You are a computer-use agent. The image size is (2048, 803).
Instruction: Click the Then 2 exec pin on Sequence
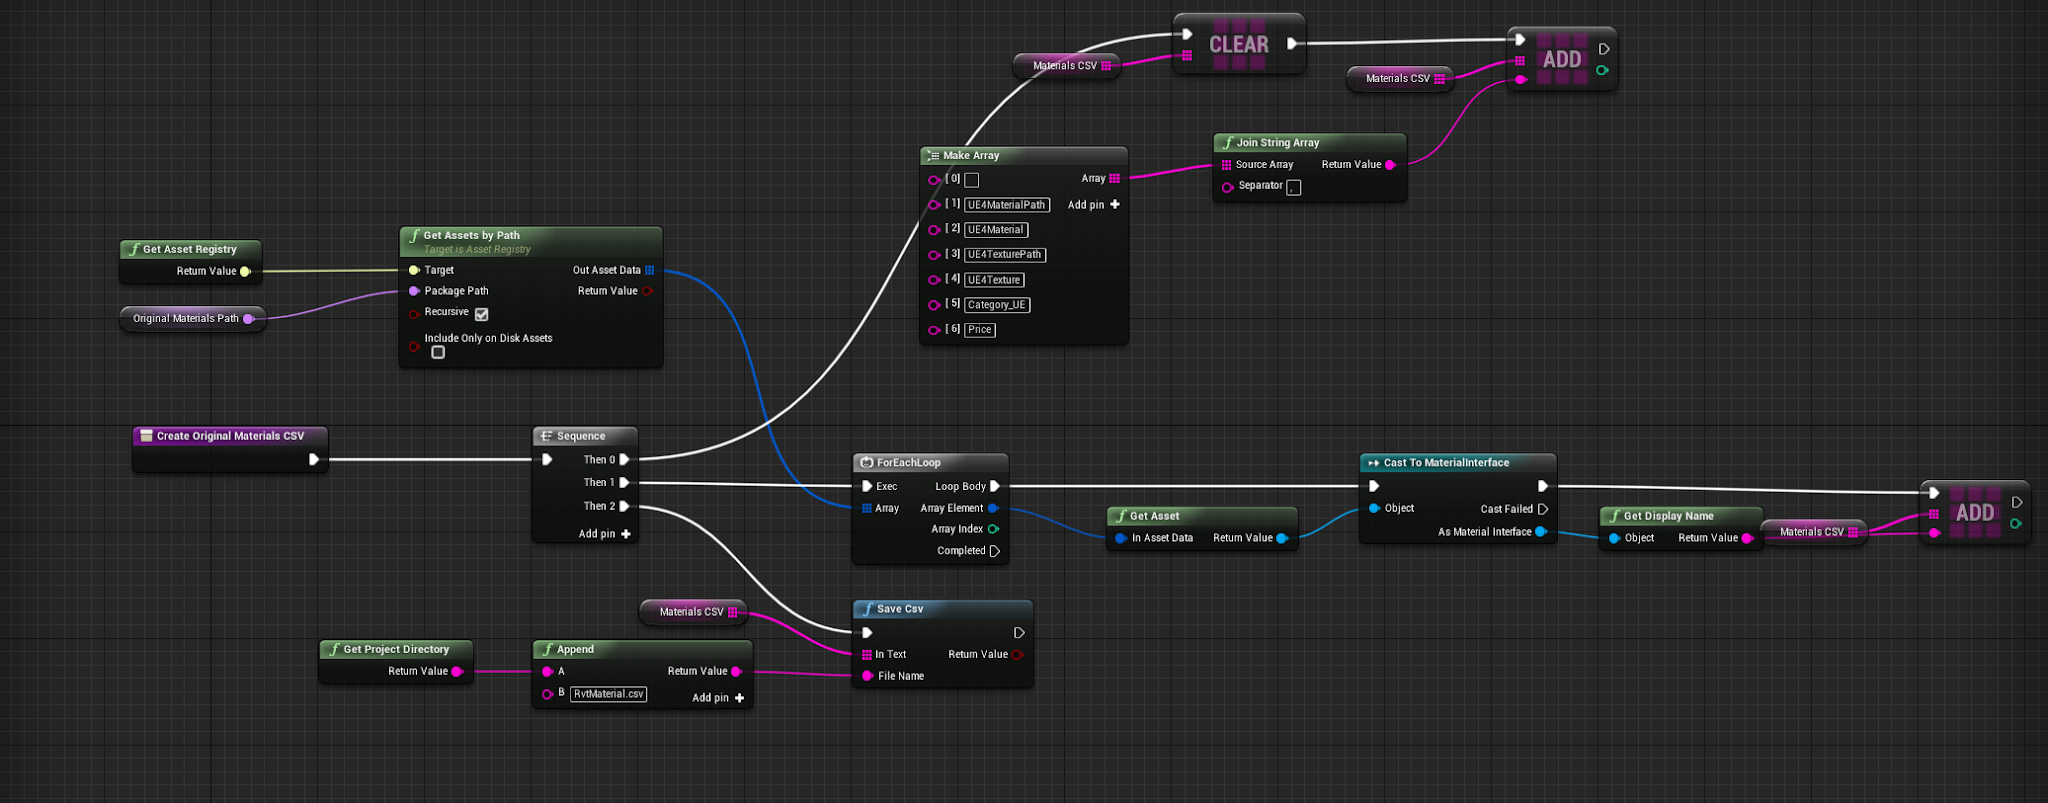(624, 506)
